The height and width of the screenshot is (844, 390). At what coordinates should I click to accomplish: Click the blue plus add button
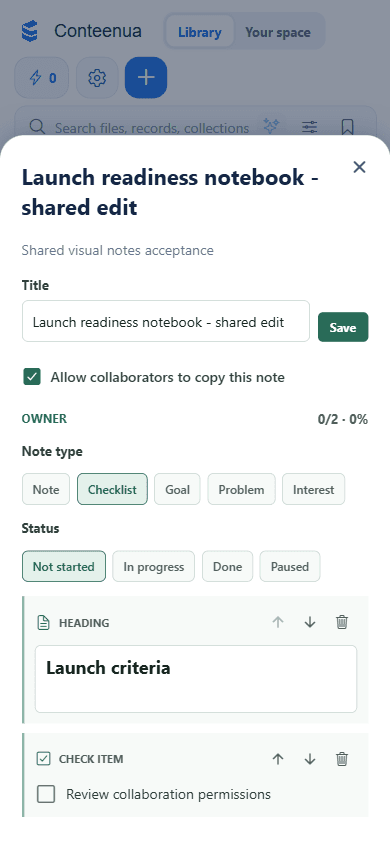[x=146, y=78]
